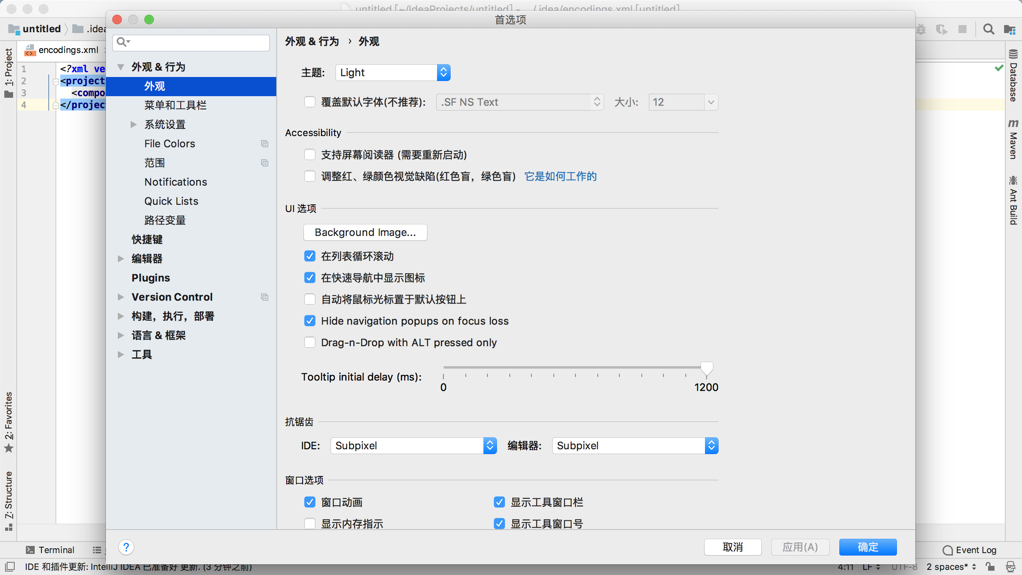
Task: Expand the Version Control tree node
Action: (121, 297)
